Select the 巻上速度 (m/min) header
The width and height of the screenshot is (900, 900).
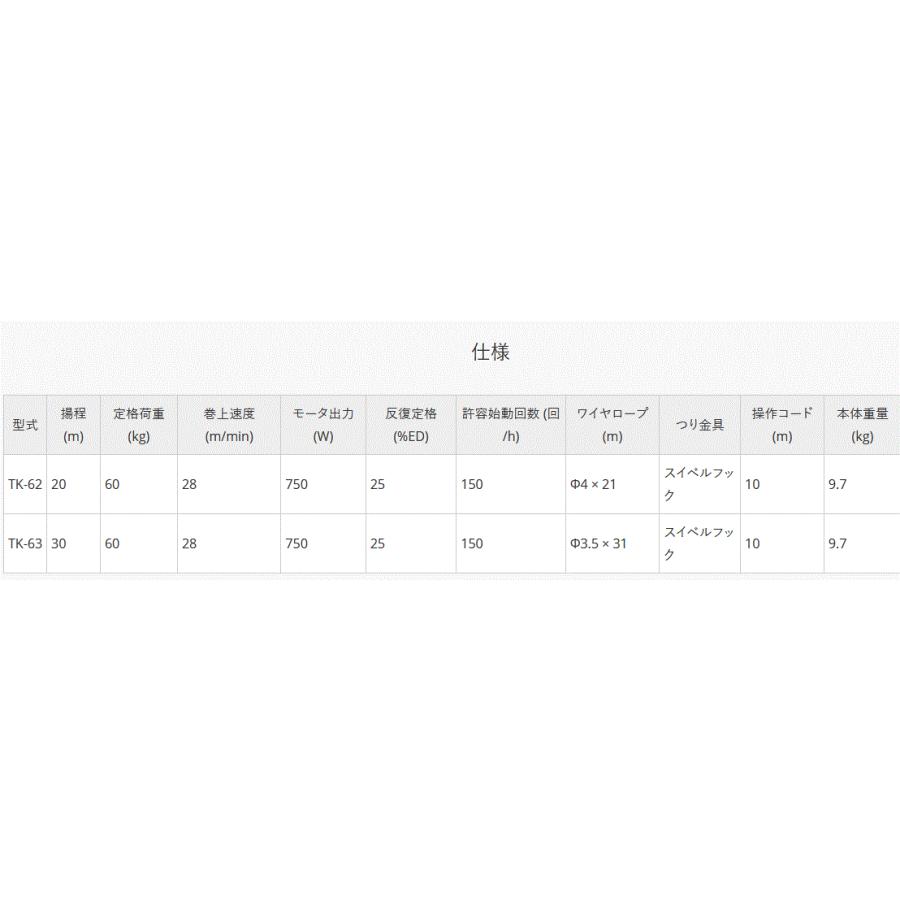pyautogui.click(x=229, y=425)
